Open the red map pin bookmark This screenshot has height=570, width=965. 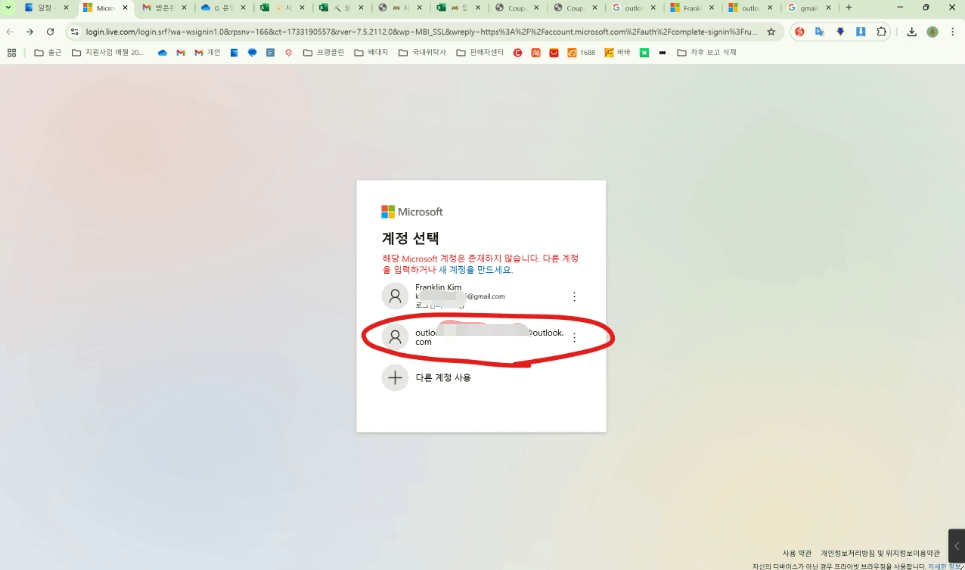[288, 53]
